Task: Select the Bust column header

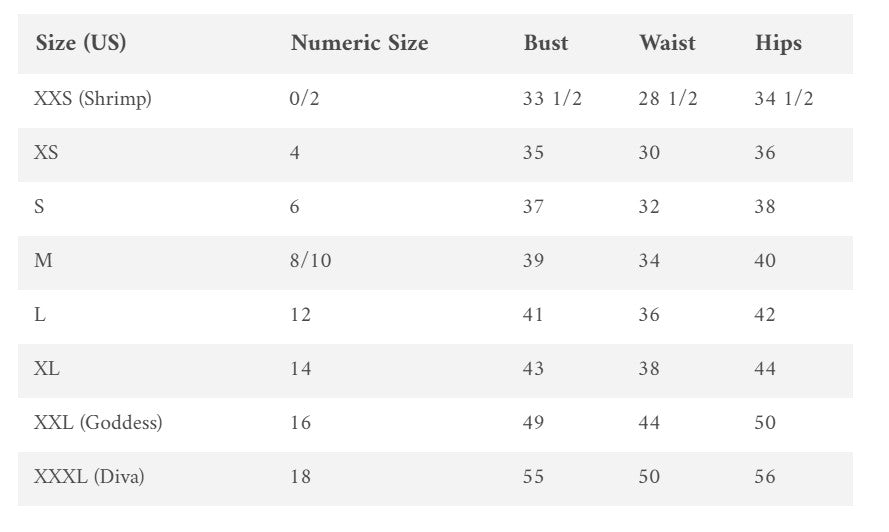Action: click(545, 43)
